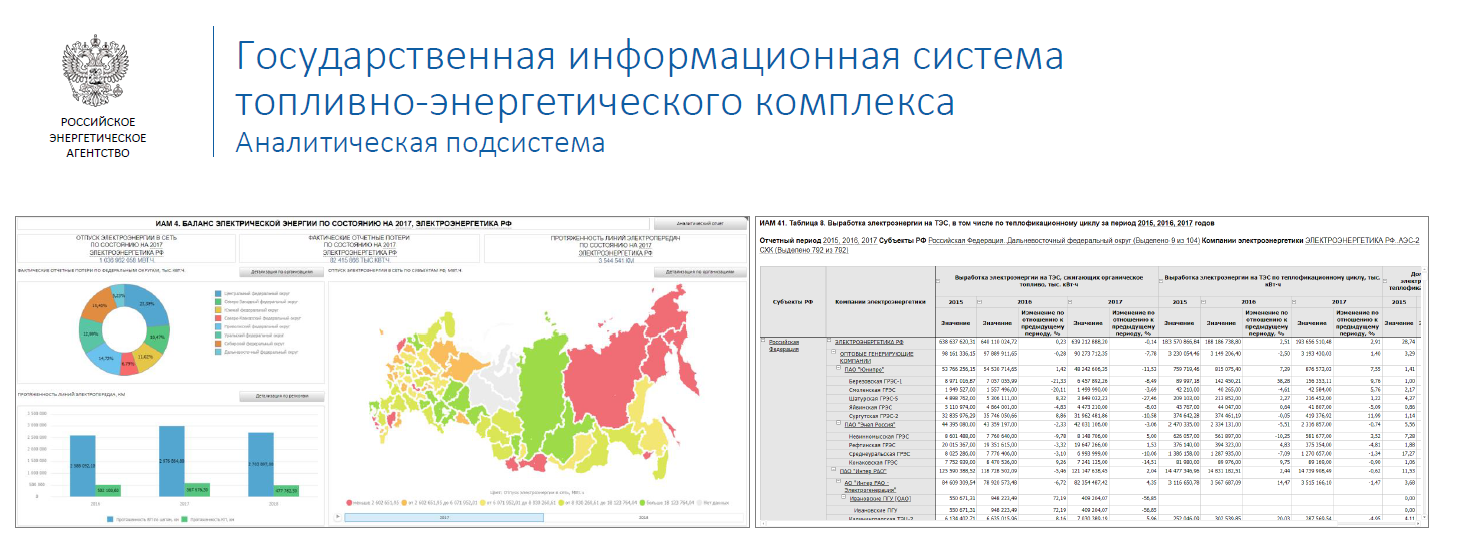Viewport: 1459px width, 547px height.
Task: Click Детализация по организациям above the donut chart
Action: pos(281,271)
